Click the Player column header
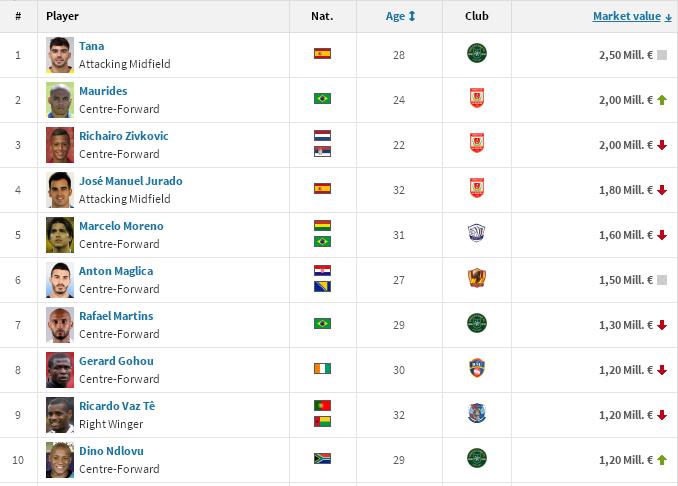Viewport: 678px width, 486px height. [62, 16]
